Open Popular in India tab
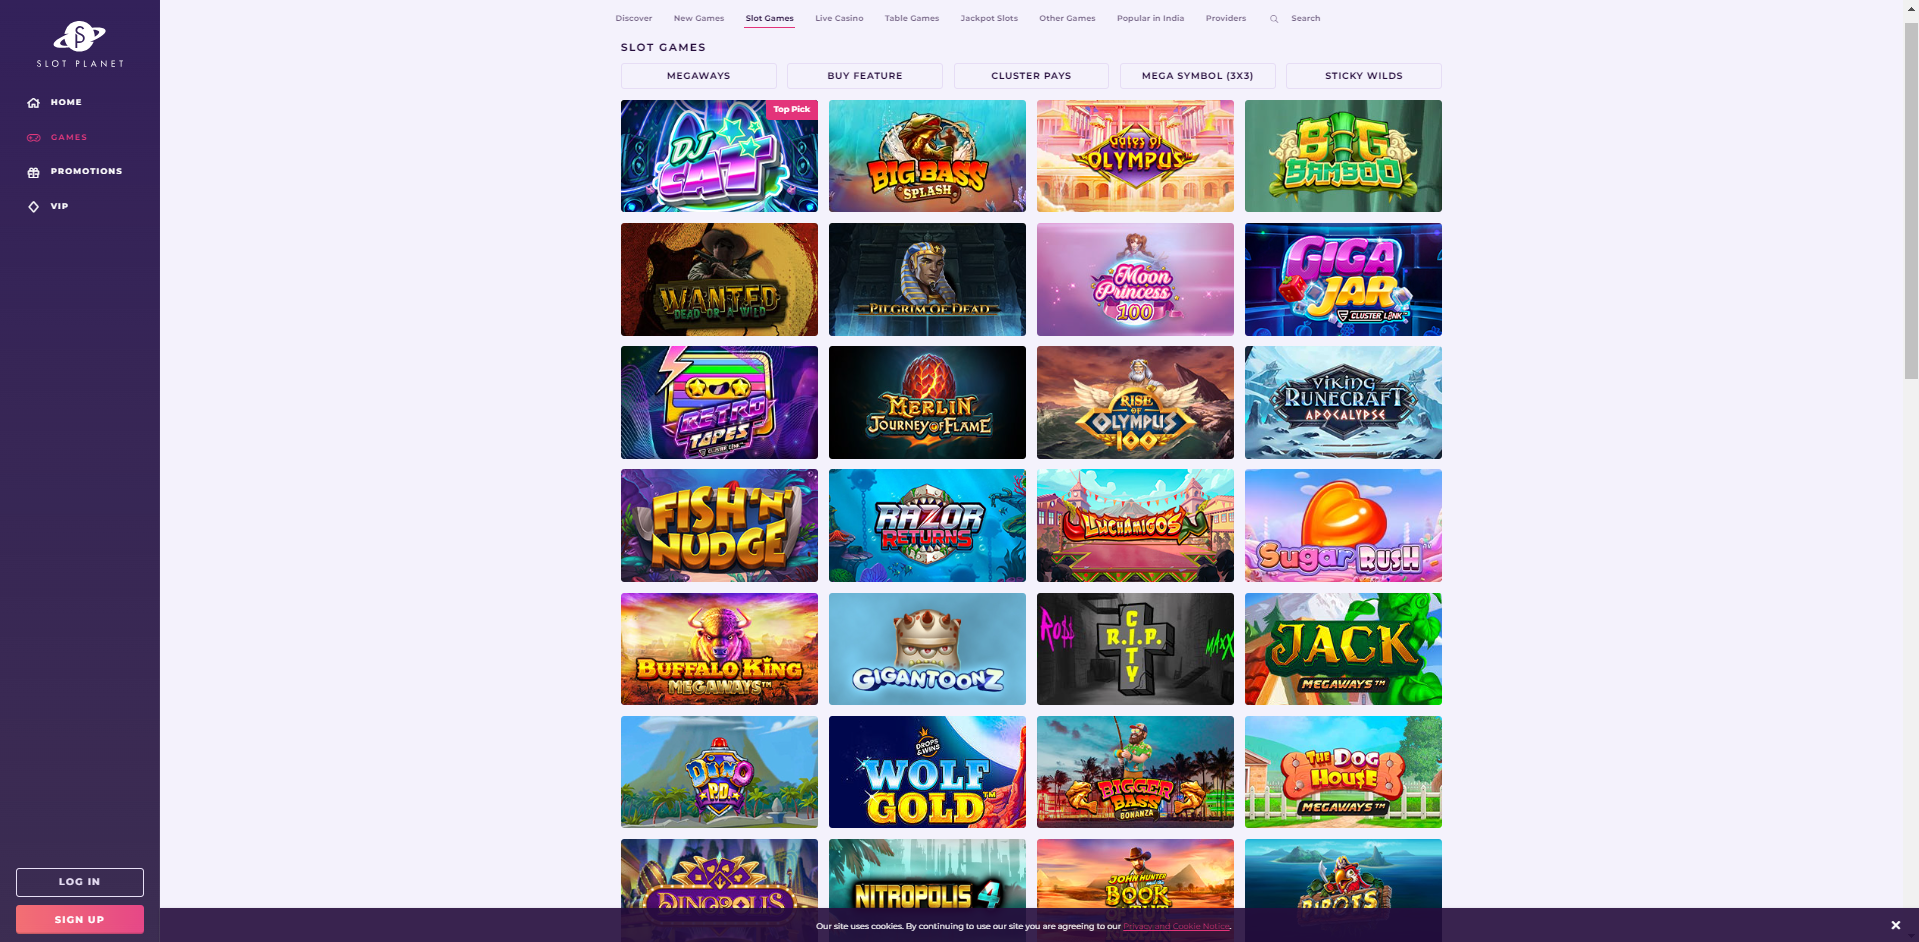Image resolution: width=1919 pixels, height=942 pixels. click(1150, 19)
